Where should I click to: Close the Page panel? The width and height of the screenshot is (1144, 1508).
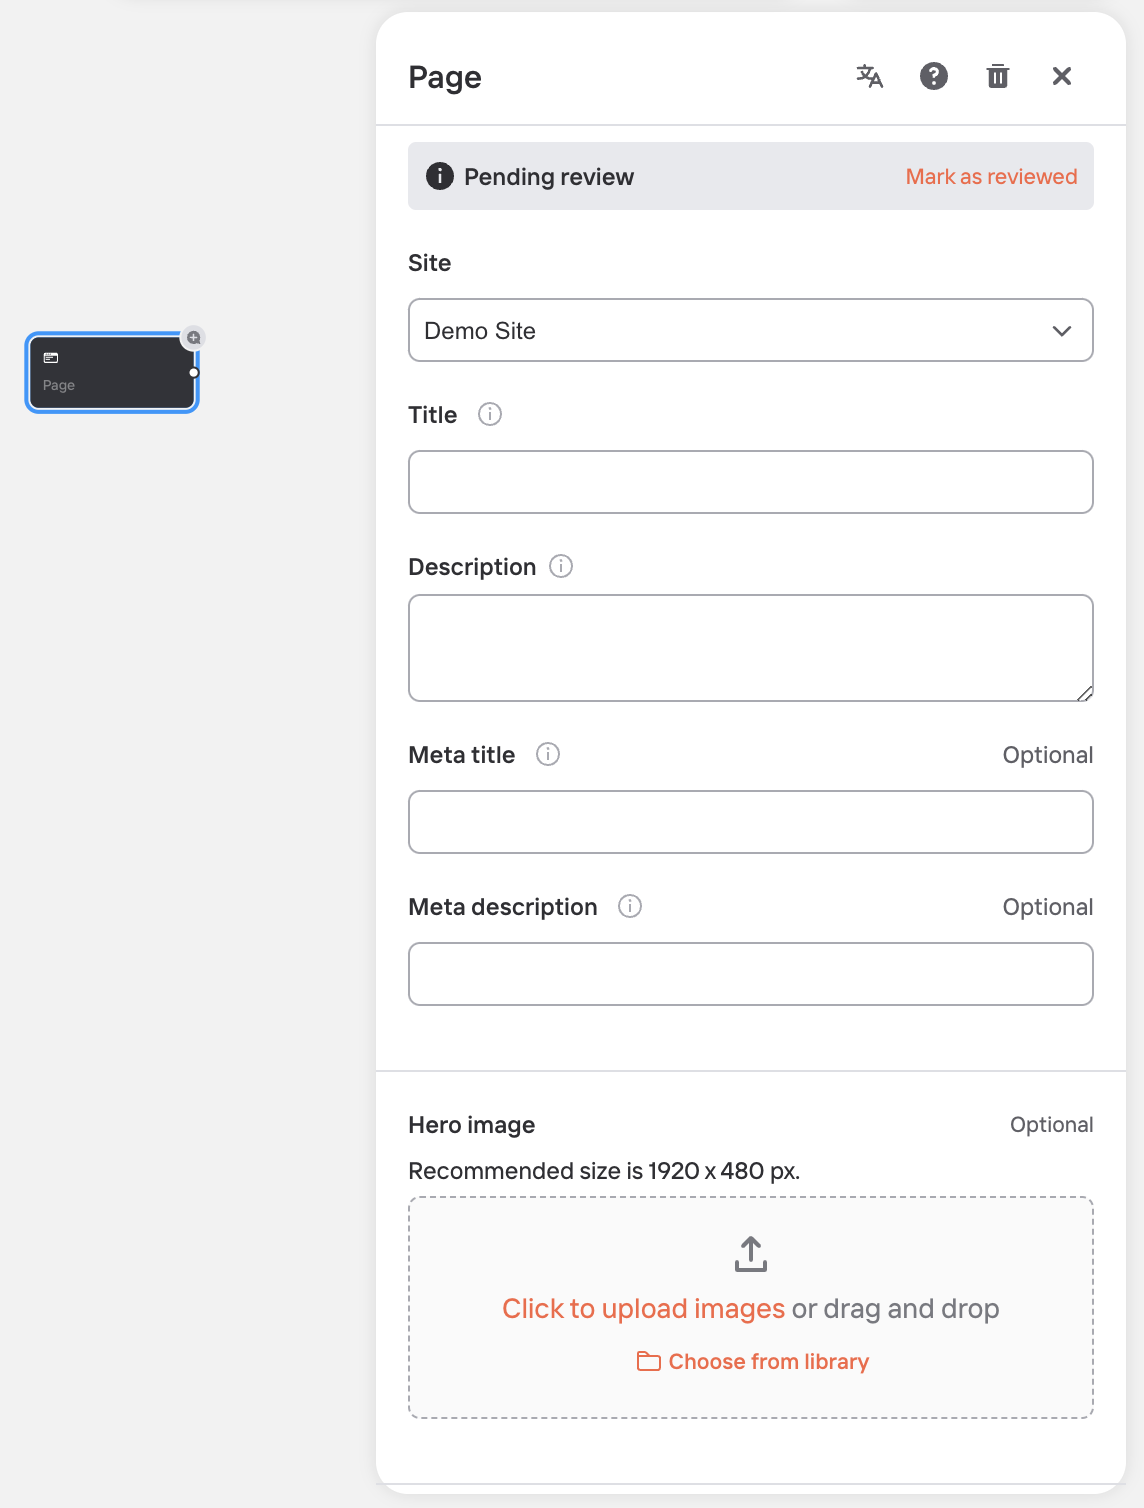pos(1062,76)
